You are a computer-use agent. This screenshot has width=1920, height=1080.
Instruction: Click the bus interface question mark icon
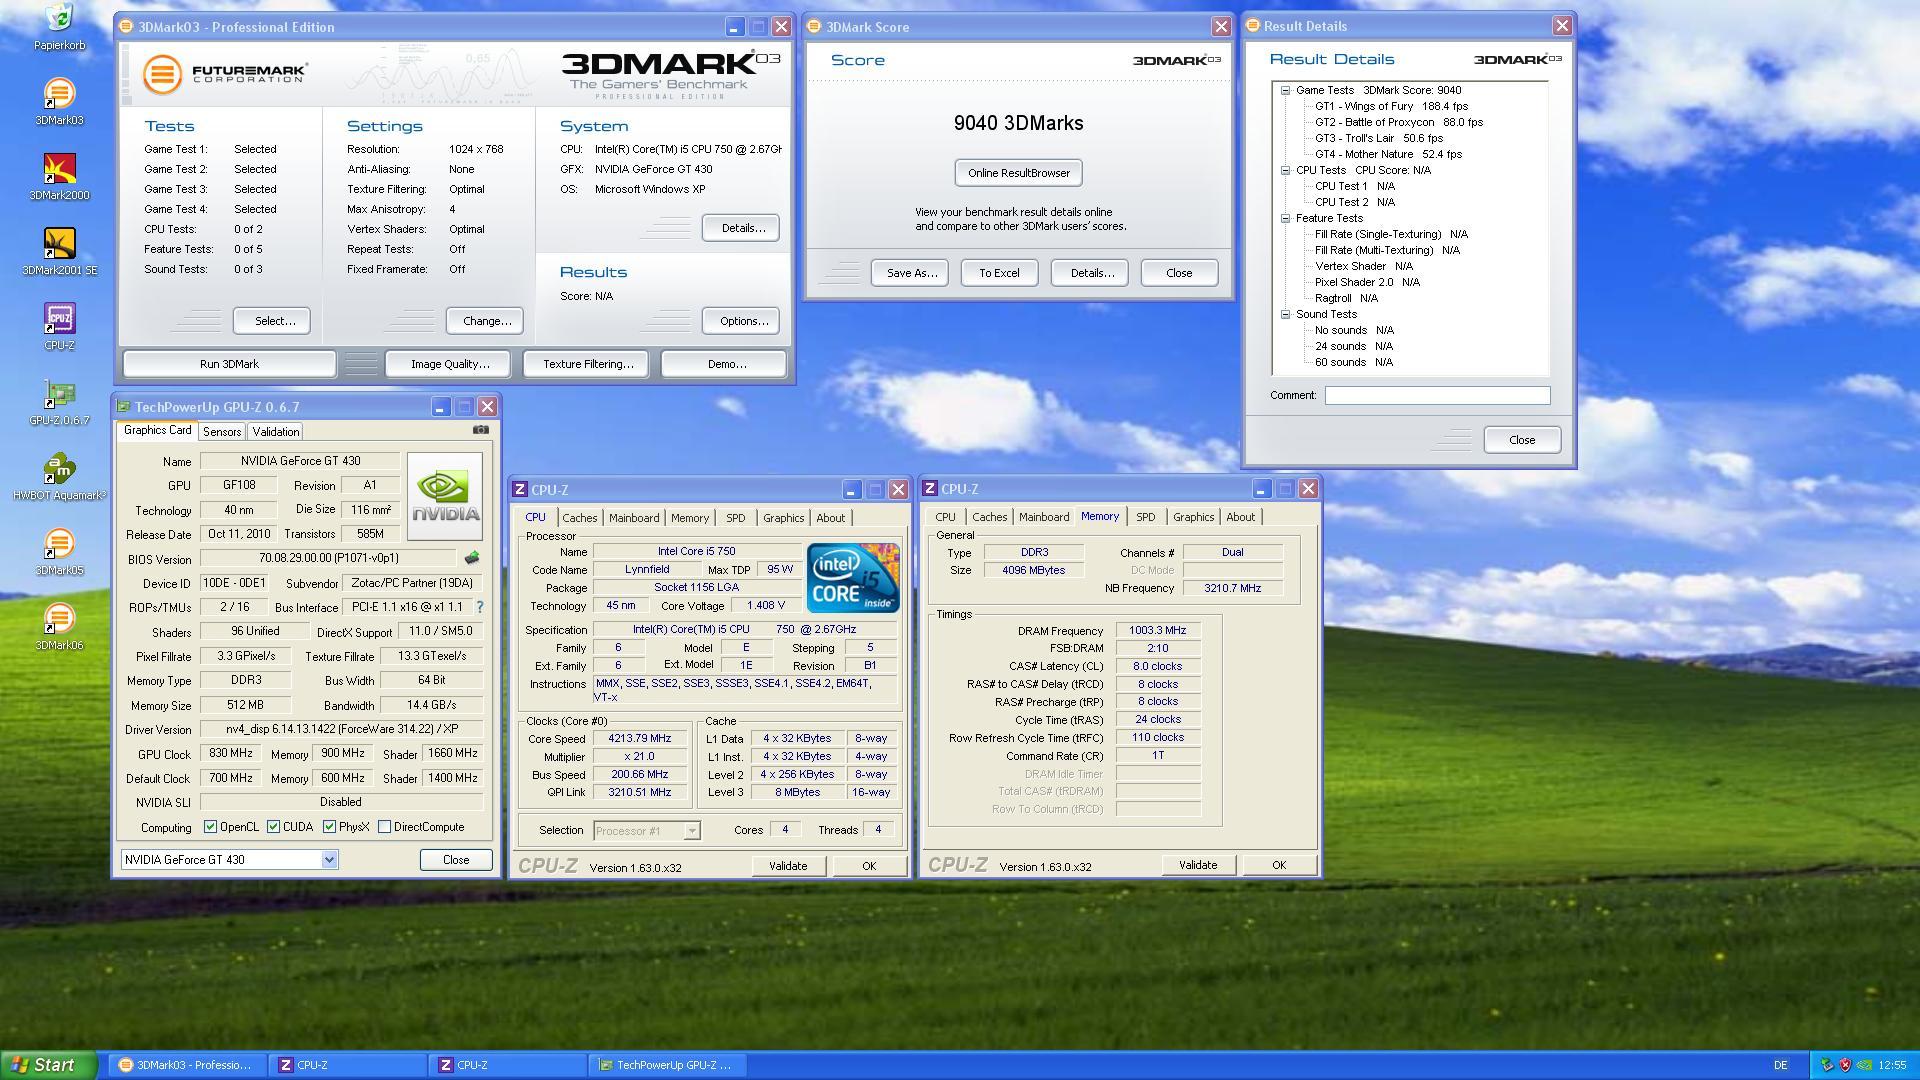coord(480,607)
